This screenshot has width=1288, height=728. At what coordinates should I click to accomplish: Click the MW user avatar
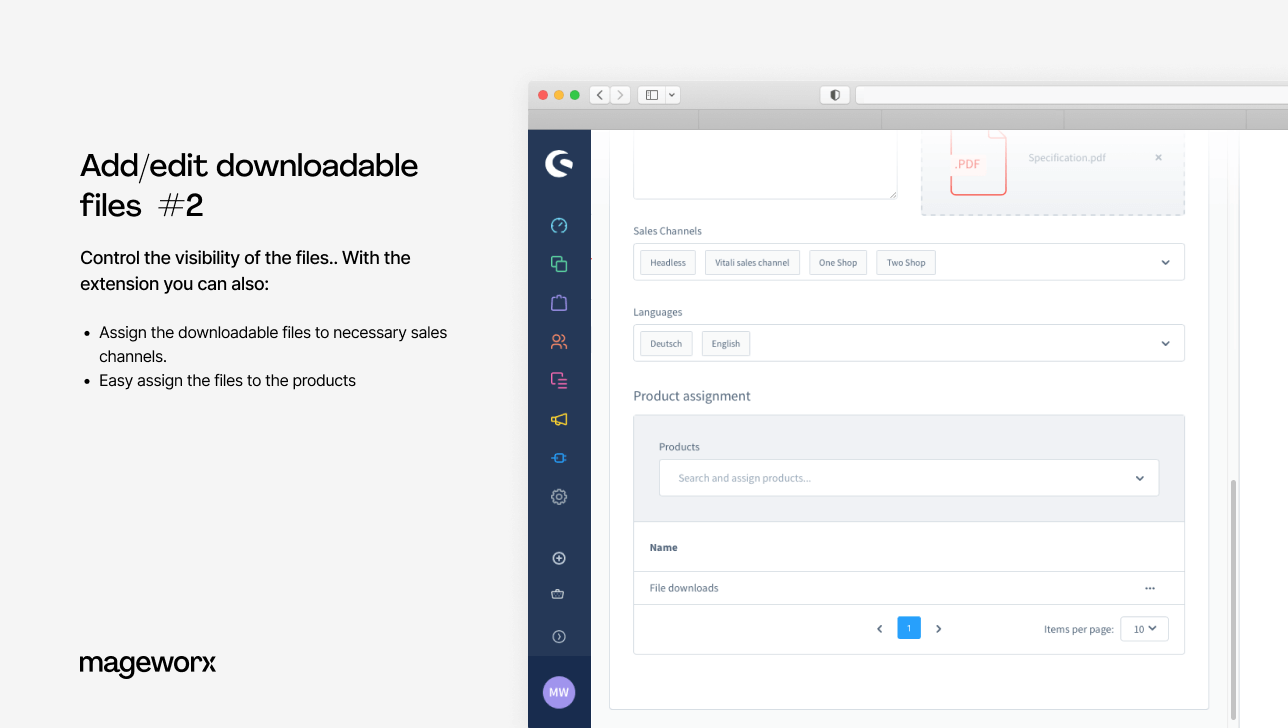559,692
